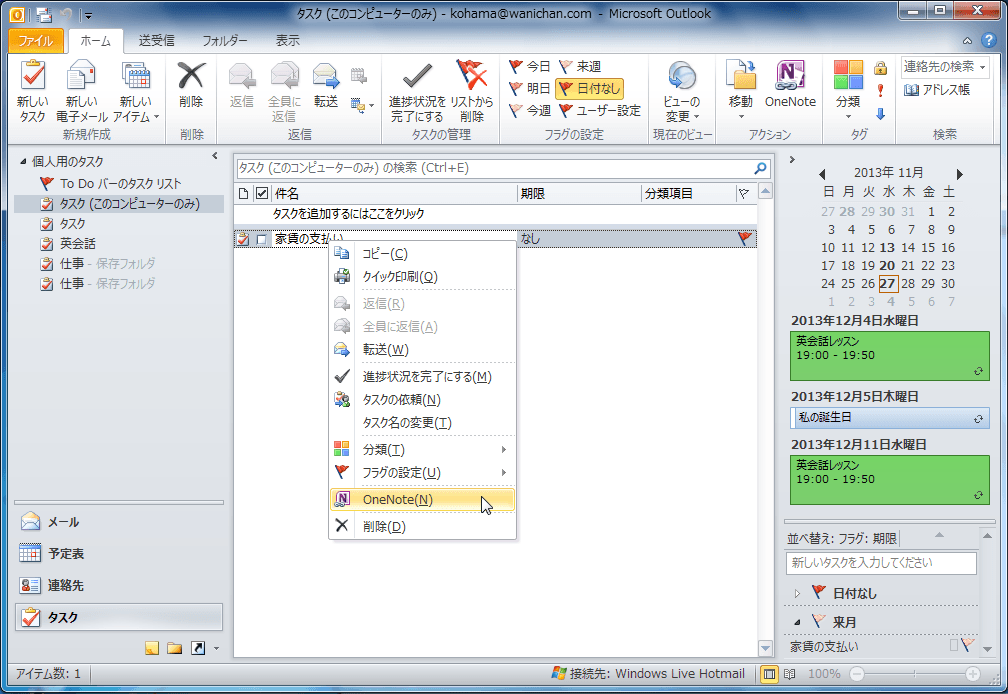
Task: Choose Copy (コピー) in the context menu
Action: tap(422, 254)
